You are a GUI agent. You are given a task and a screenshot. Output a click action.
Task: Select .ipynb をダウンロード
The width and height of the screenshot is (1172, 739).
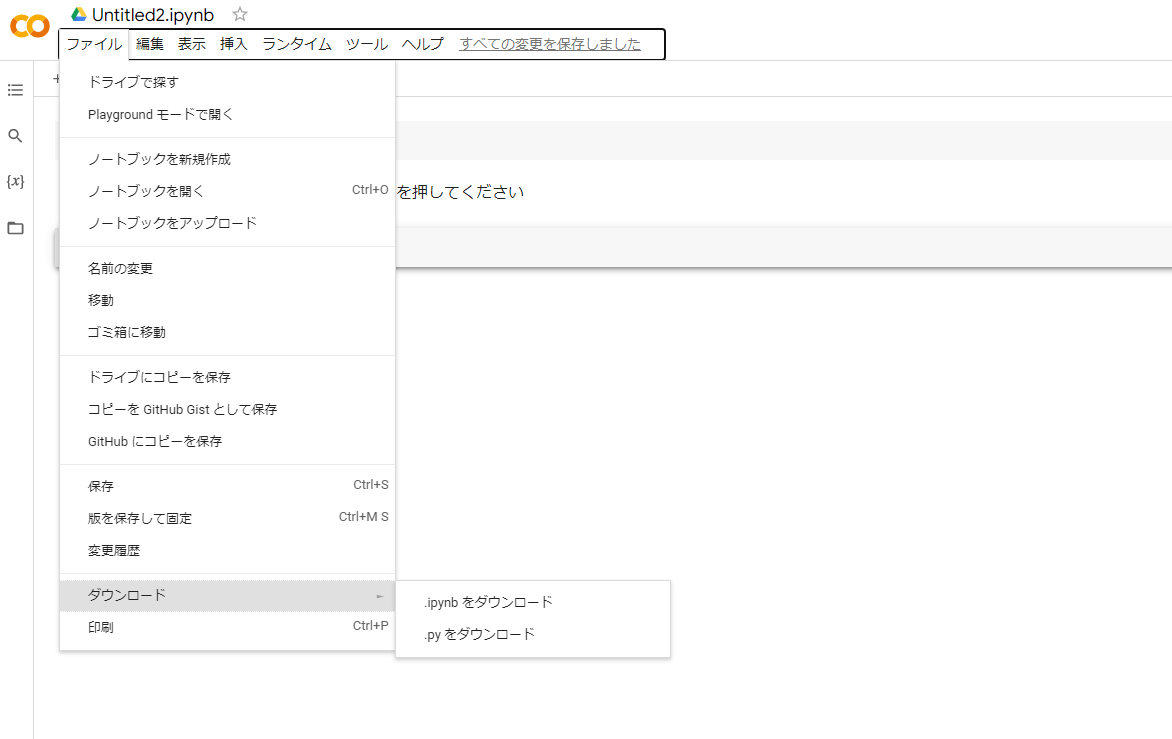488,602
